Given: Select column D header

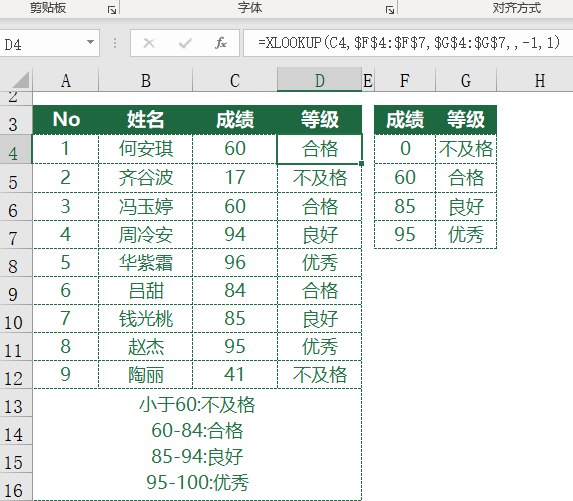Looking at the screenshot, I should [x=319, y=80].
